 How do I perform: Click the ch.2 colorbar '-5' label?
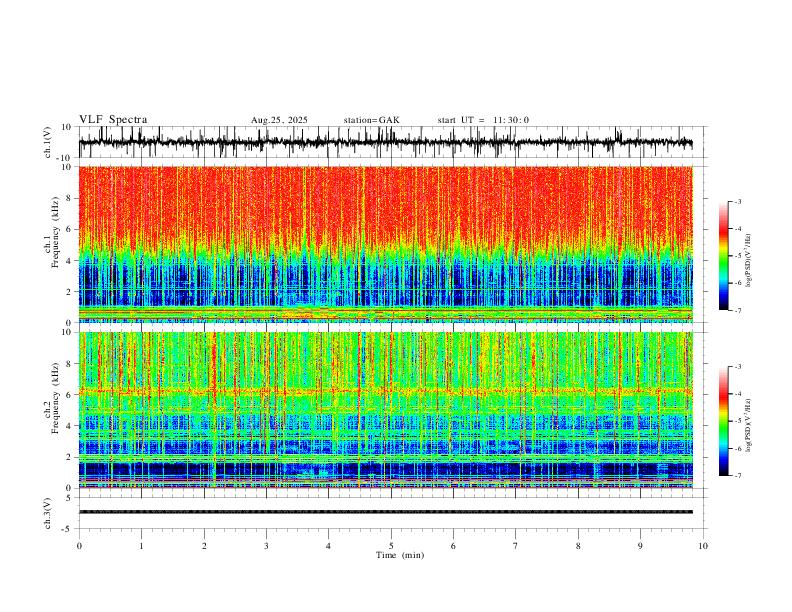[737, 421]
